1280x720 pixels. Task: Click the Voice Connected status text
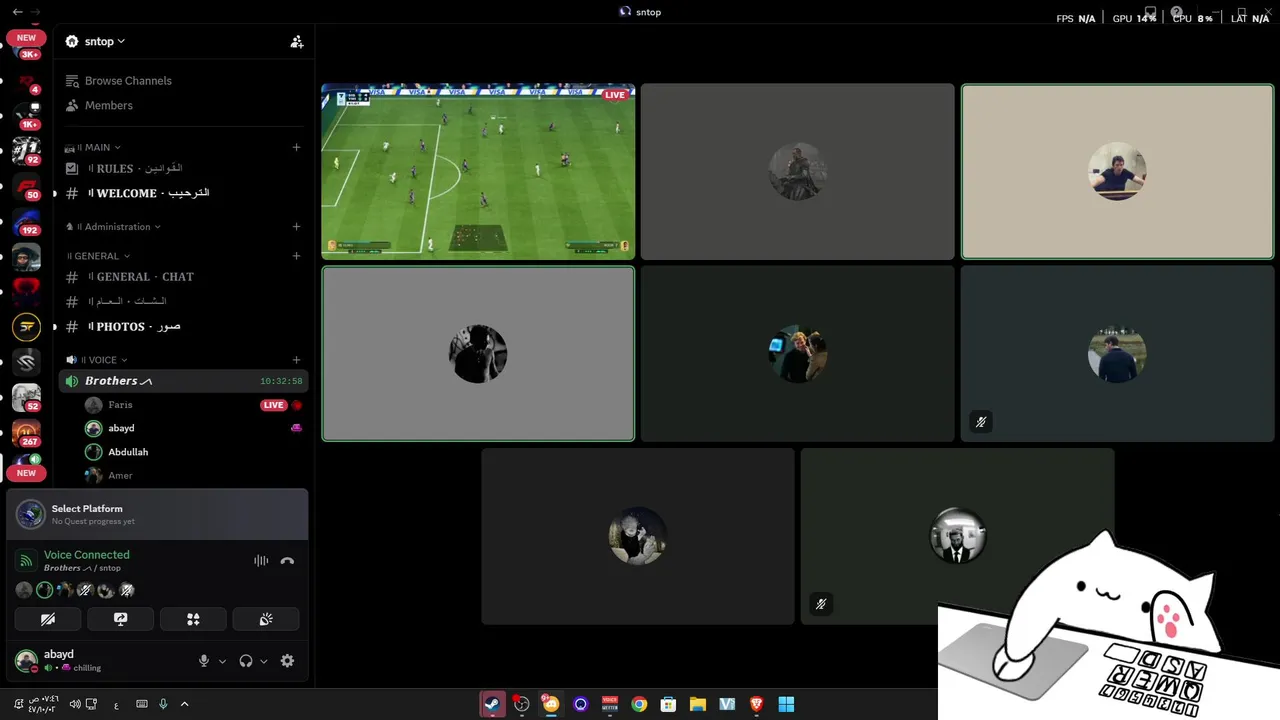point(87,555)
